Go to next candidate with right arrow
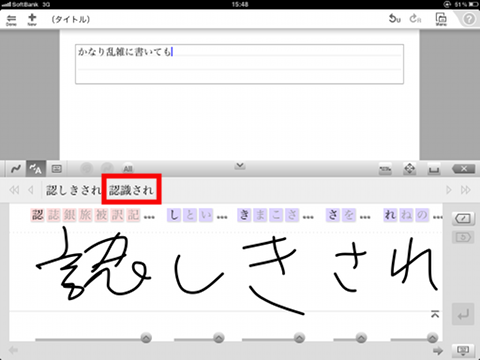 click(x=449, y=190)
